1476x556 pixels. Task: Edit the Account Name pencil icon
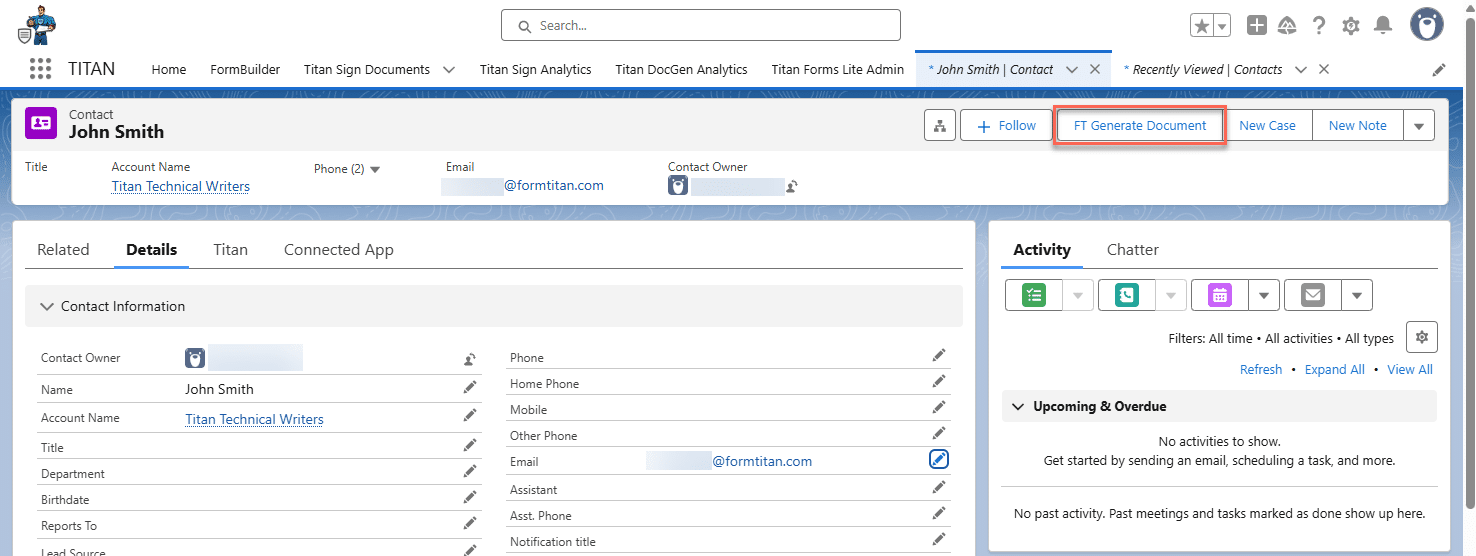point(469,415)
